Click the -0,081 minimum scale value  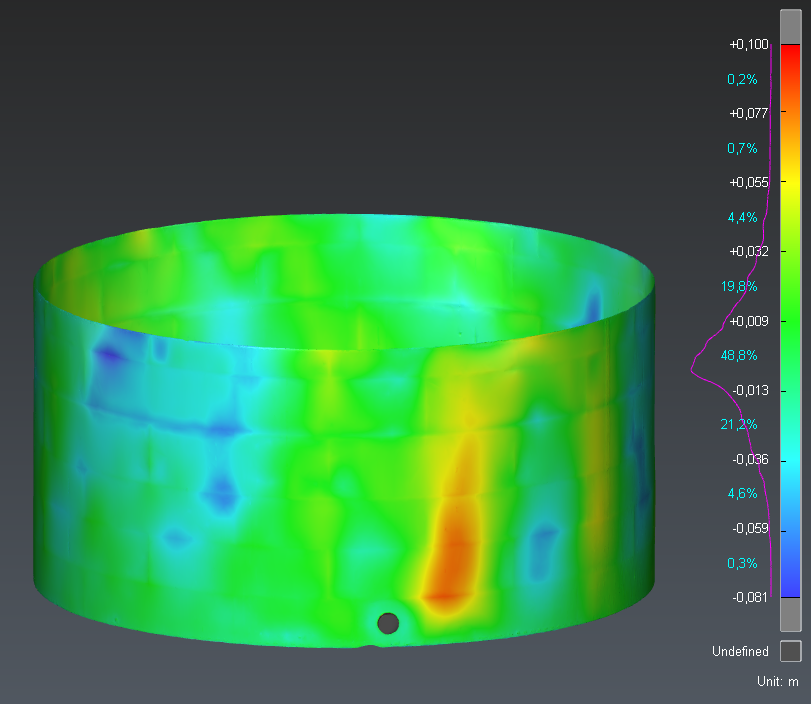coord(749,598)
